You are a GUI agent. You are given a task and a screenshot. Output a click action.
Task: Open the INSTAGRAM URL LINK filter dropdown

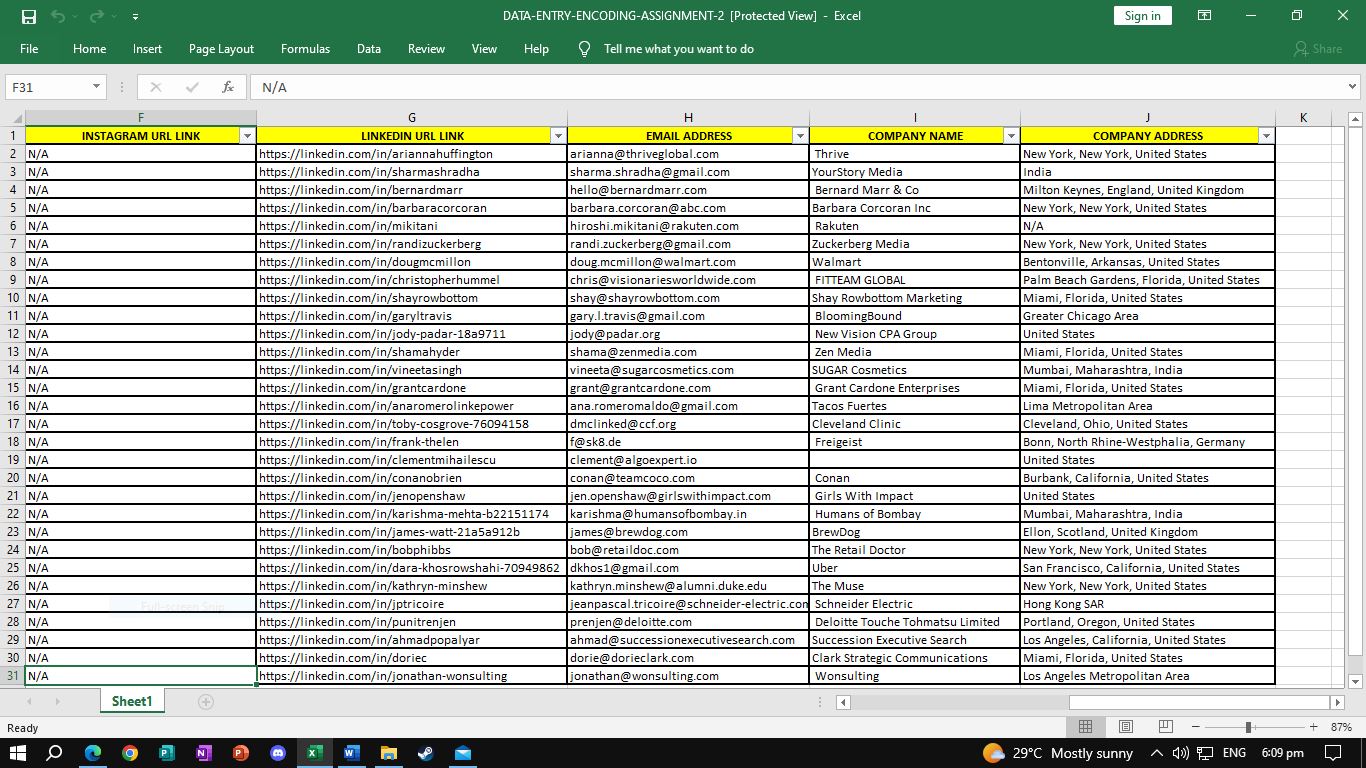[247, 136]
